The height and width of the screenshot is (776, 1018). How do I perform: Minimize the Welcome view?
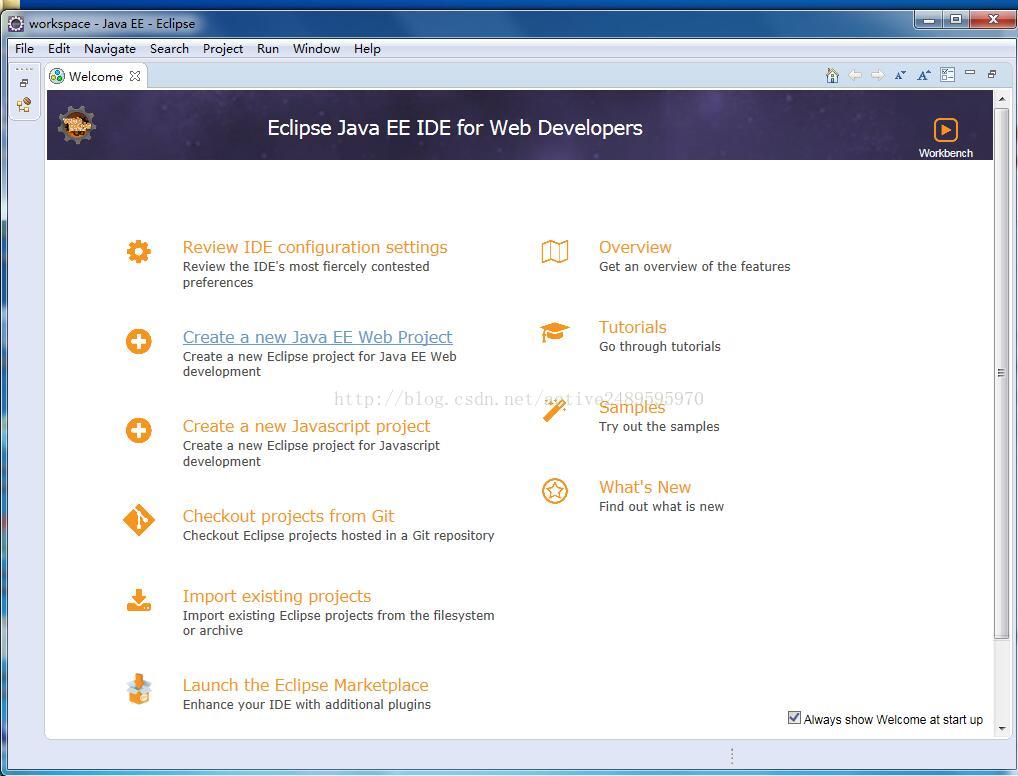coord(970,73)
